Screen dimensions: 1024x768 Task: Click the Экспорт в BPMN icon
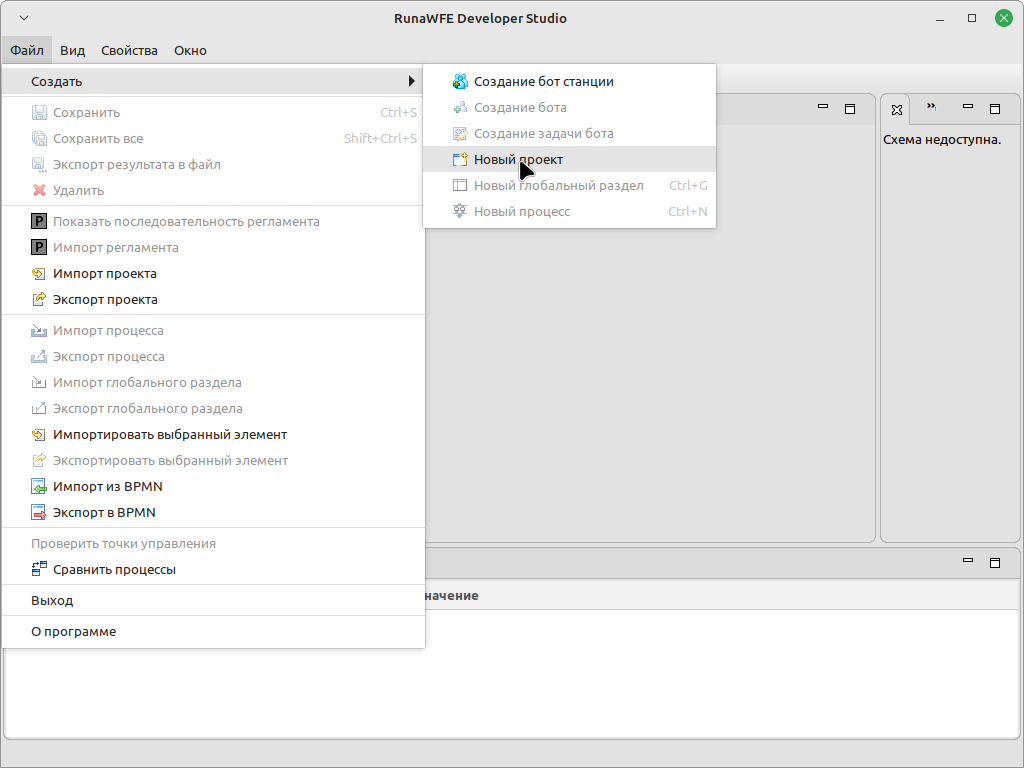[39, 513]
